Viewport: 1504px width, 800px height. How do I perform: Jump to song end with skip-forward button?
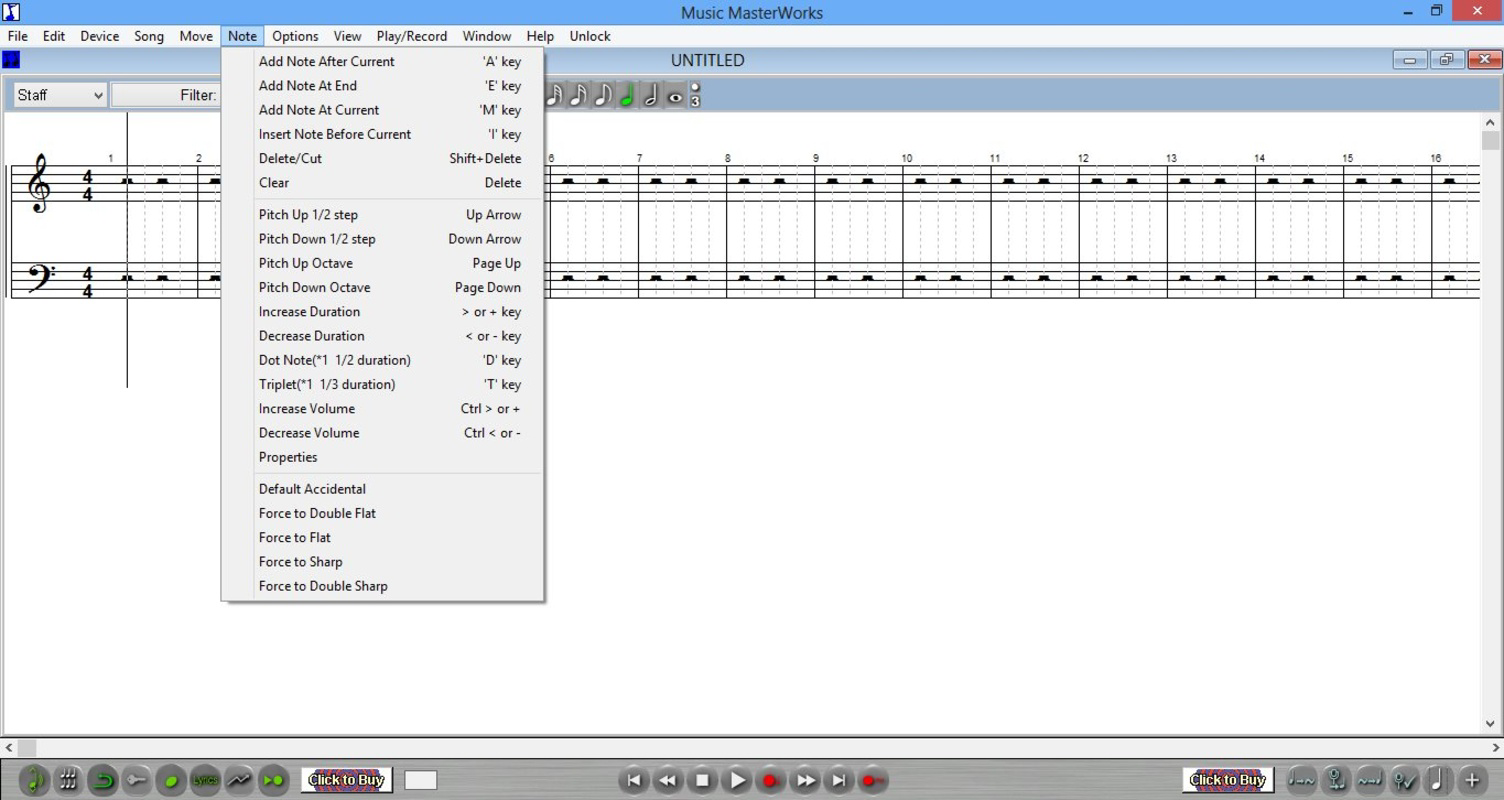click(x=840, y=780)
